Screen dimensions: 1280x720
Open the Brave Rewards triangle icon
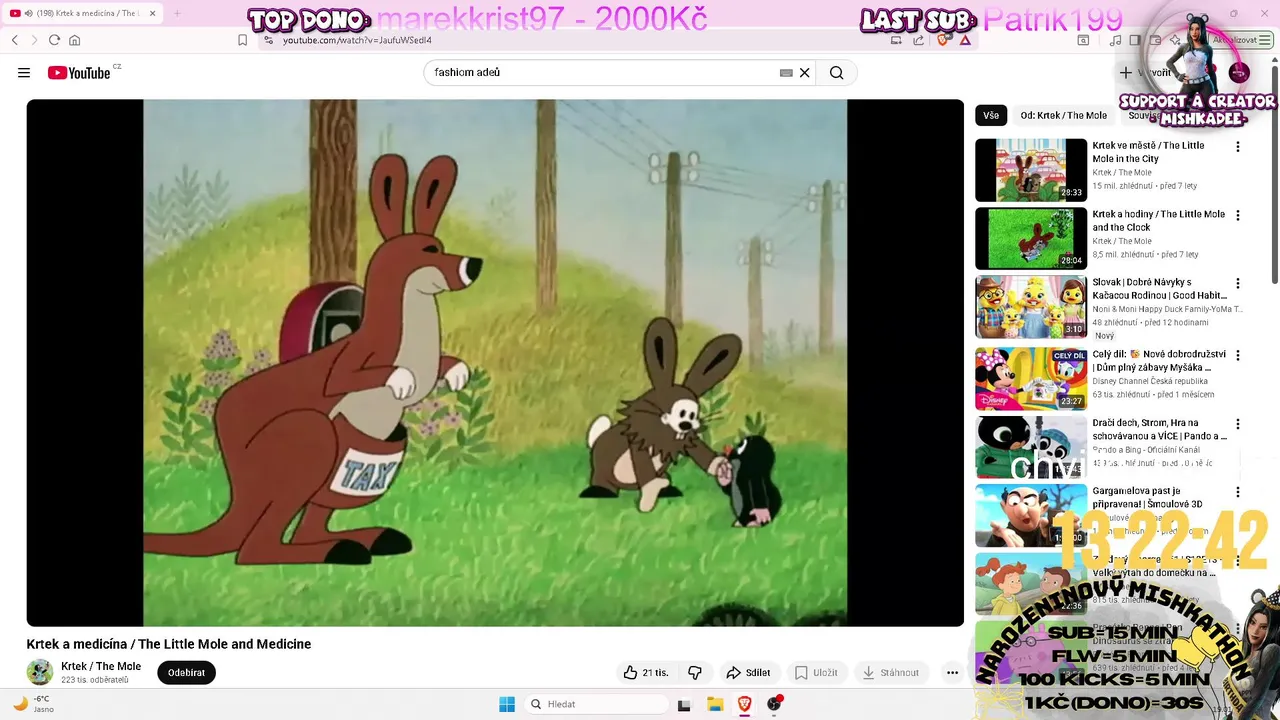click(x=965, y=40)
